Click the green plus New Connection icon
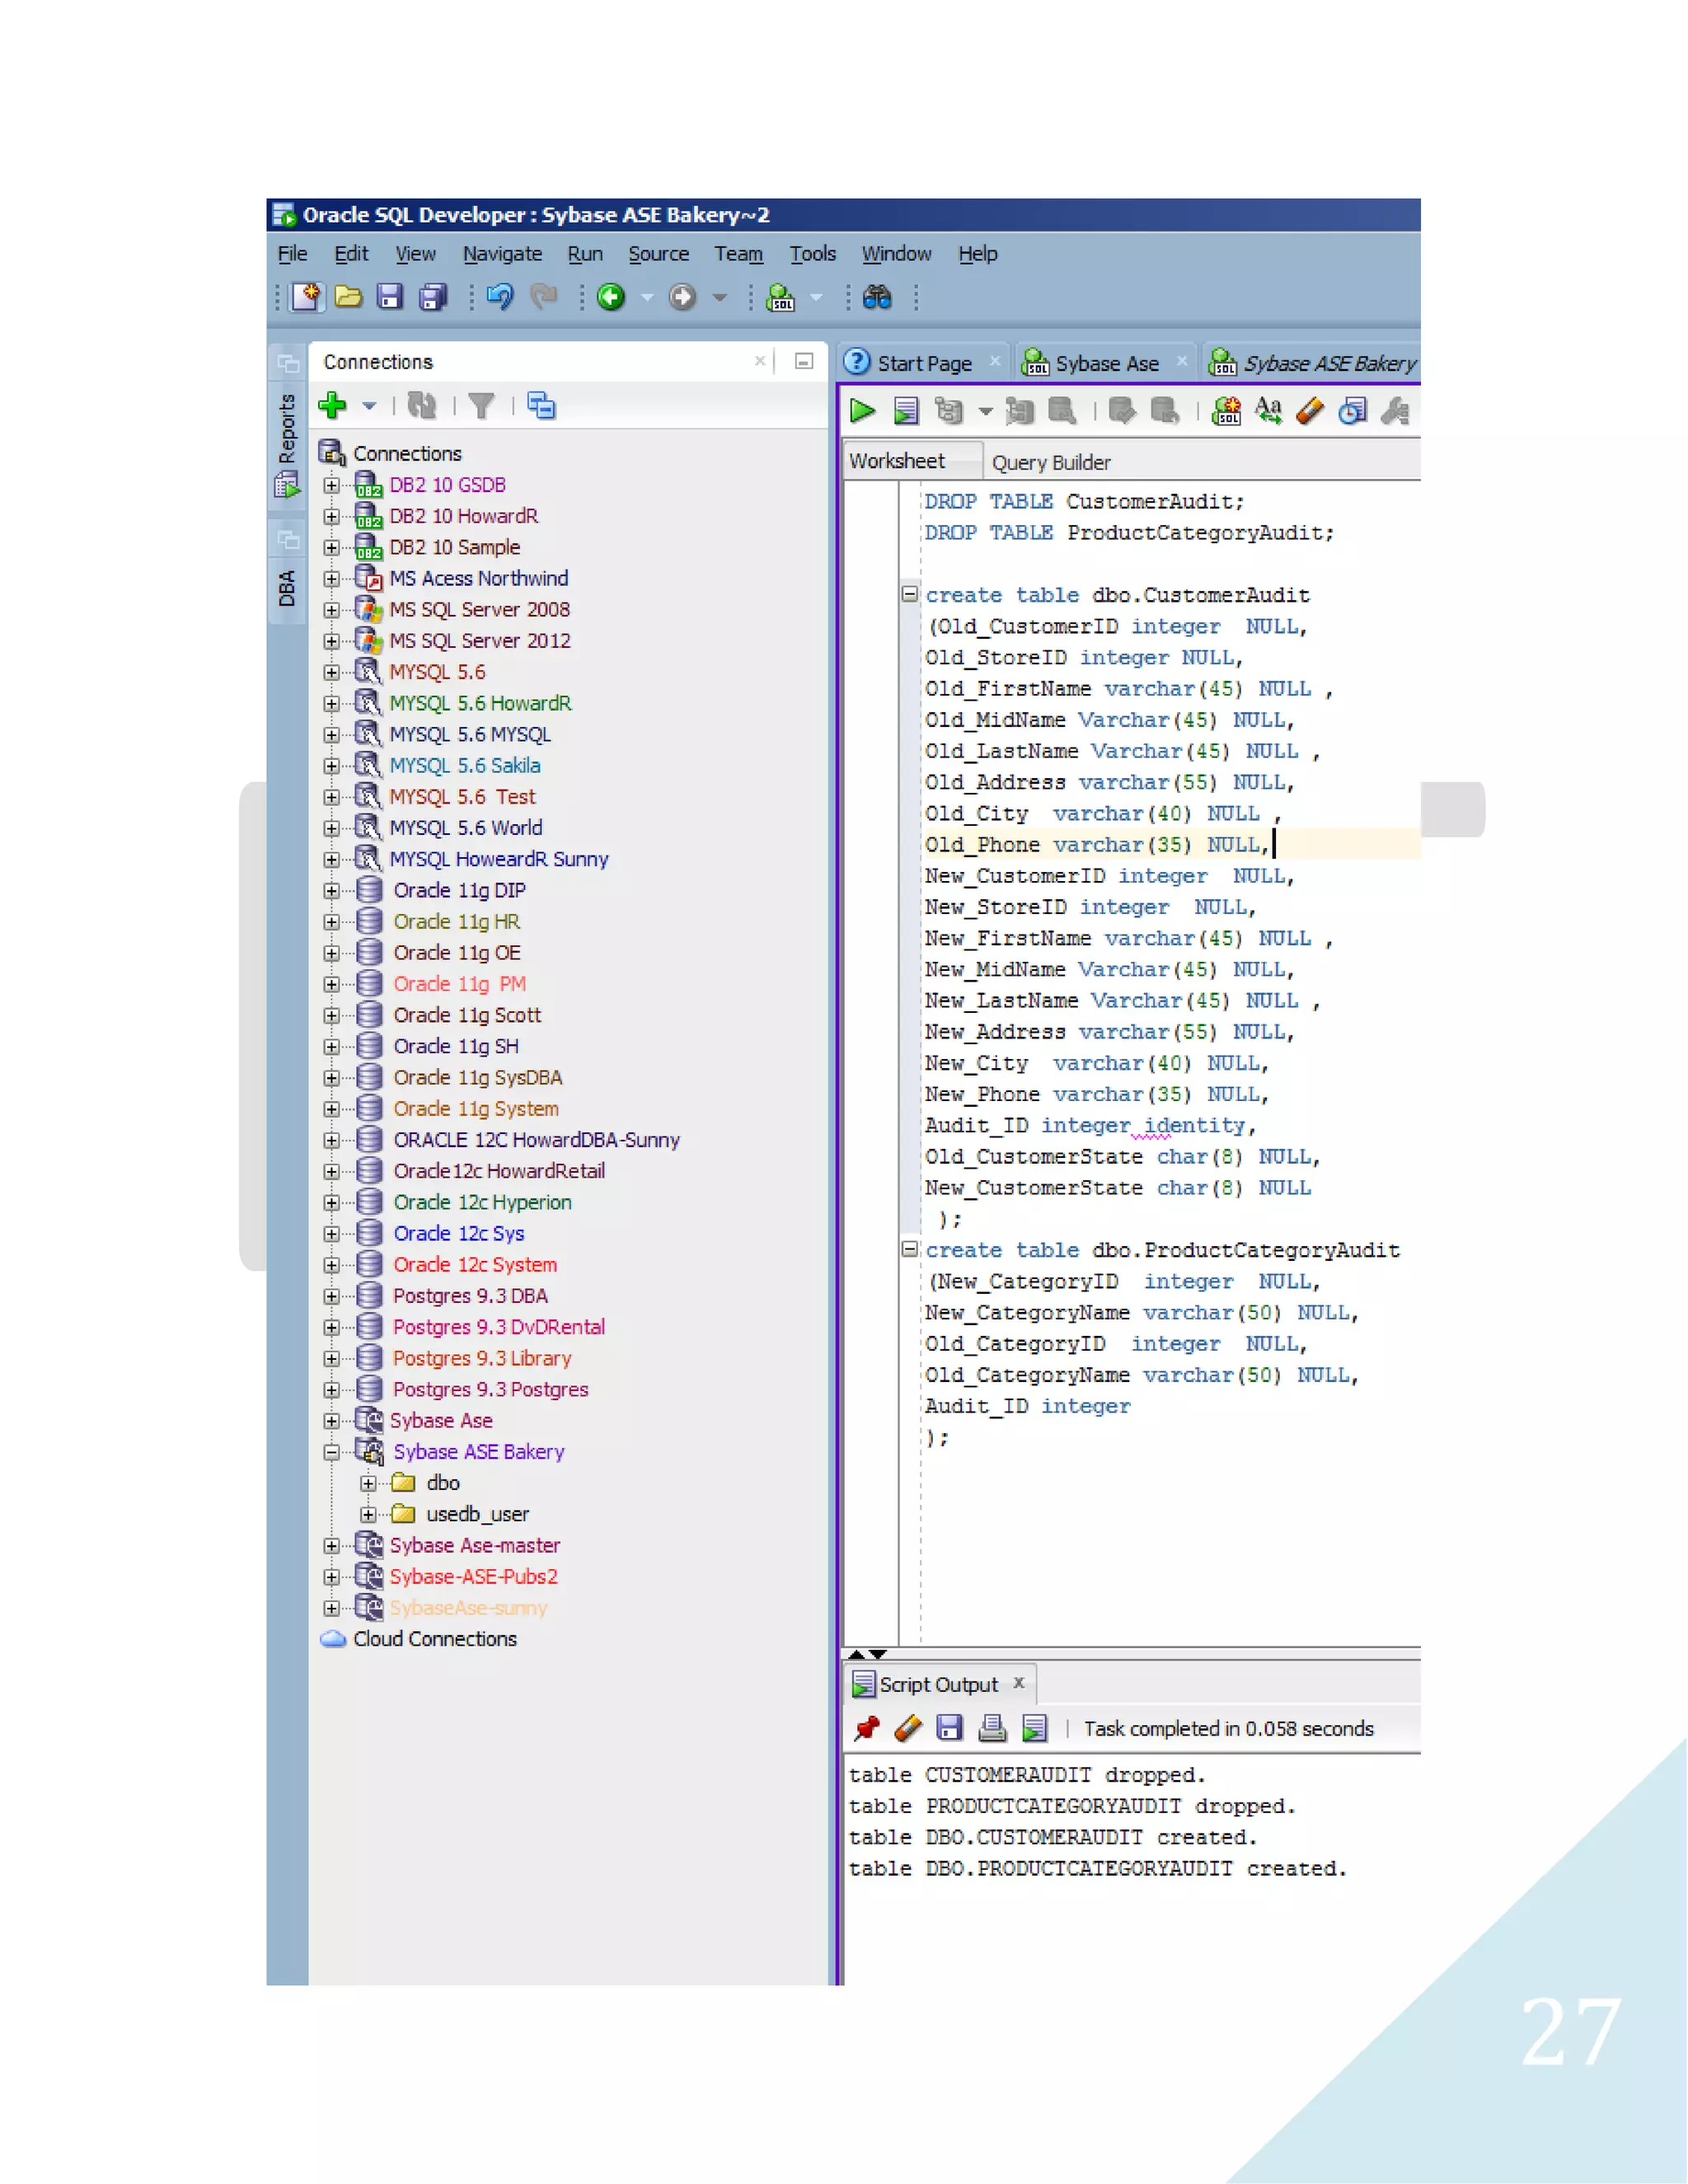Viewport: 1688px width, 2184px height. click(x=332, y=406)
